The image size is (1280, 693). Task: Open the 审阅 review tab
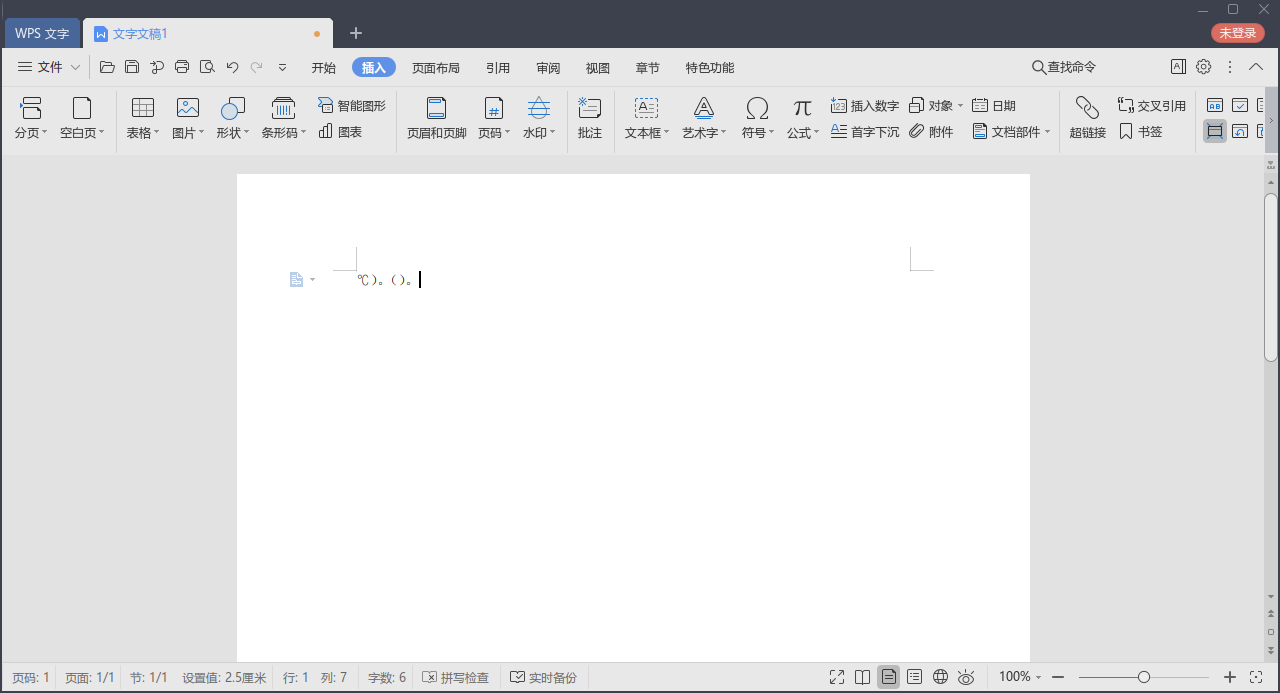[548, 68]
